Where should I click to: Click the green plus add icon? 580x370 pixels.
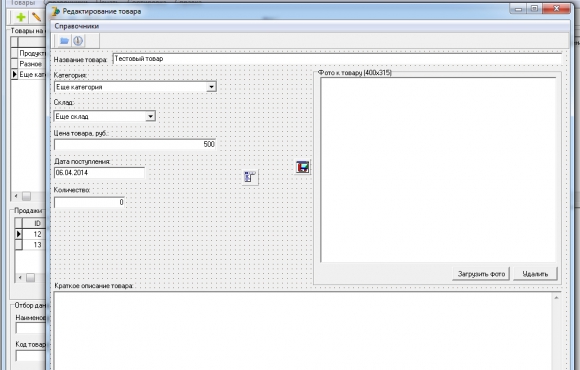21,17
